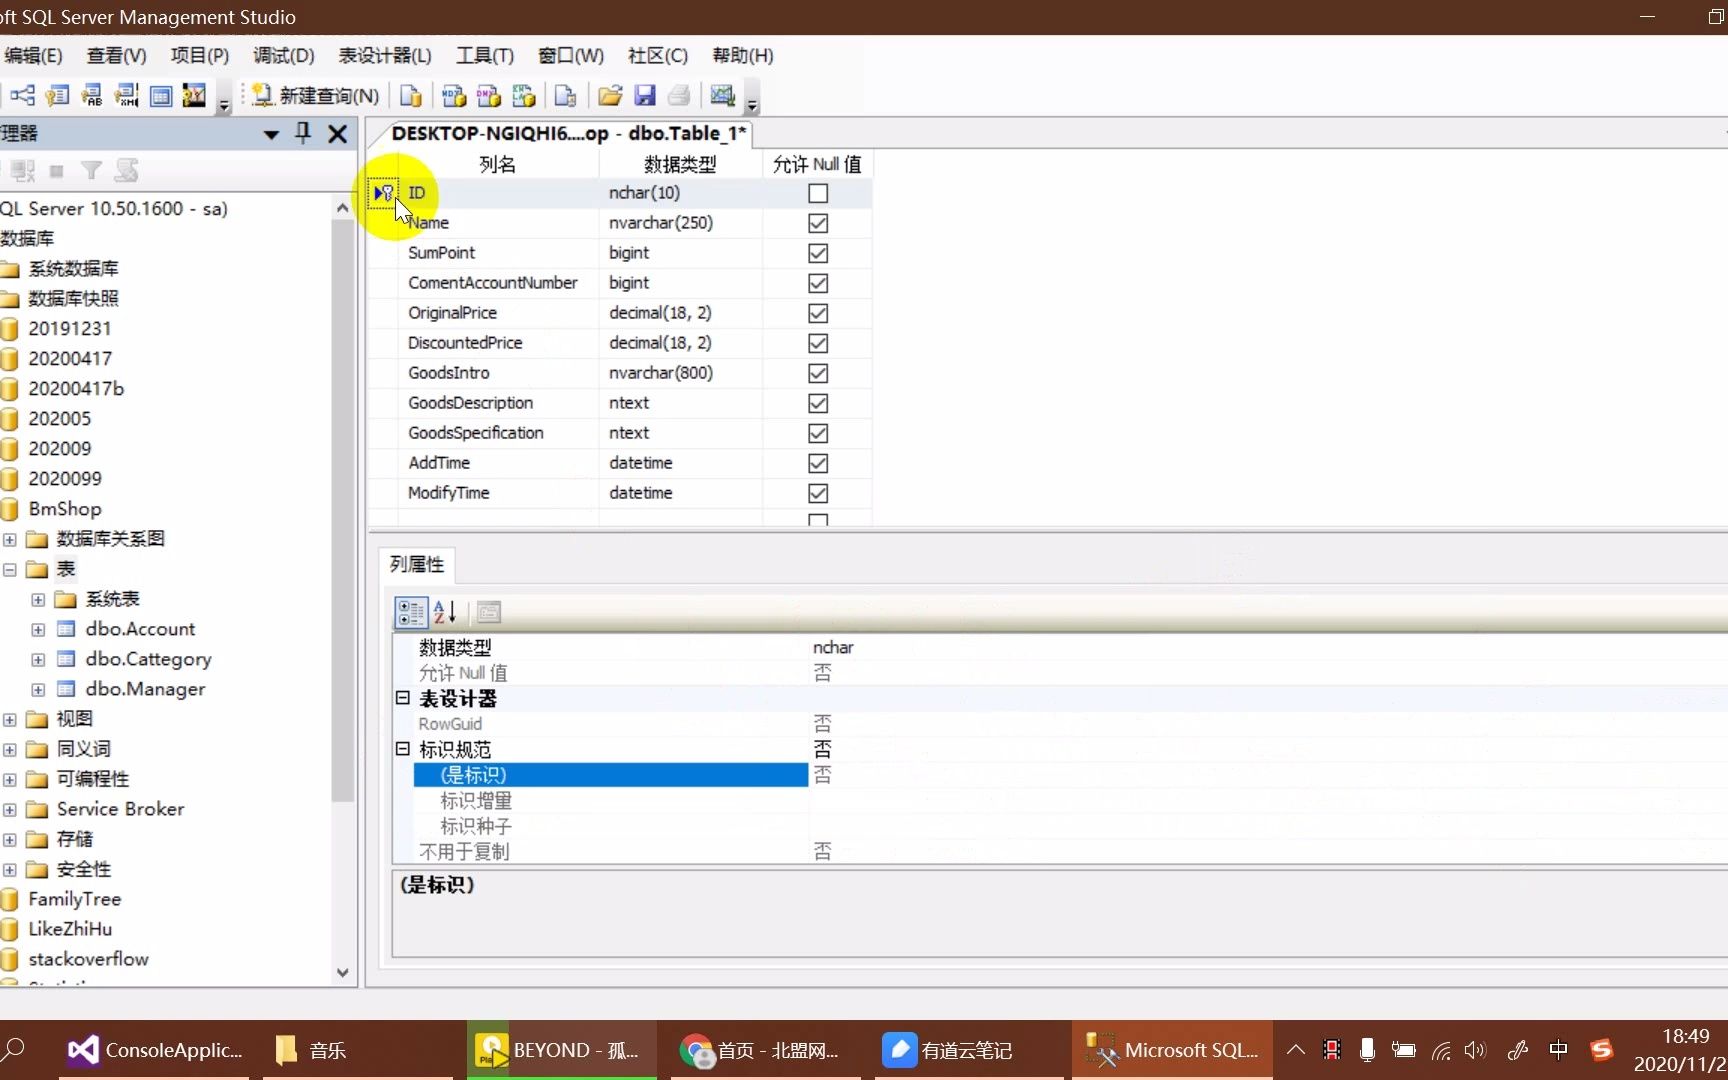Select the 列属性 tab
The width and height of the screenshot is (1728, 1080).
[417, 564]
